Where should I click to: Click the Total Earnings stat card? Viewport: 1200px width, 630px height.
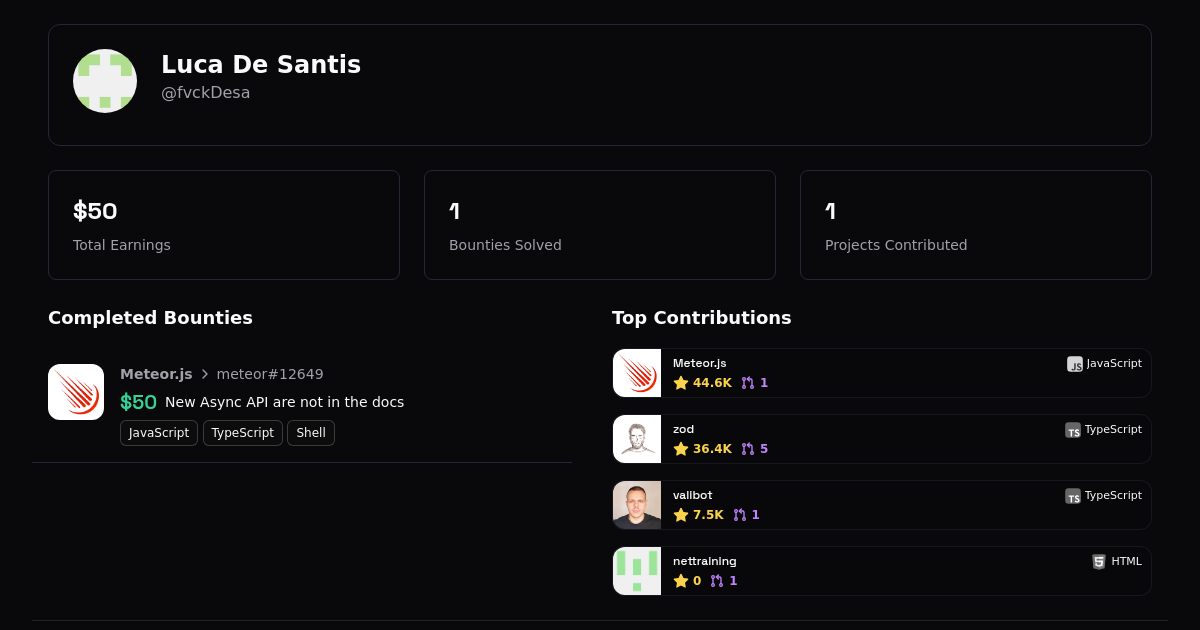(224, 225)
